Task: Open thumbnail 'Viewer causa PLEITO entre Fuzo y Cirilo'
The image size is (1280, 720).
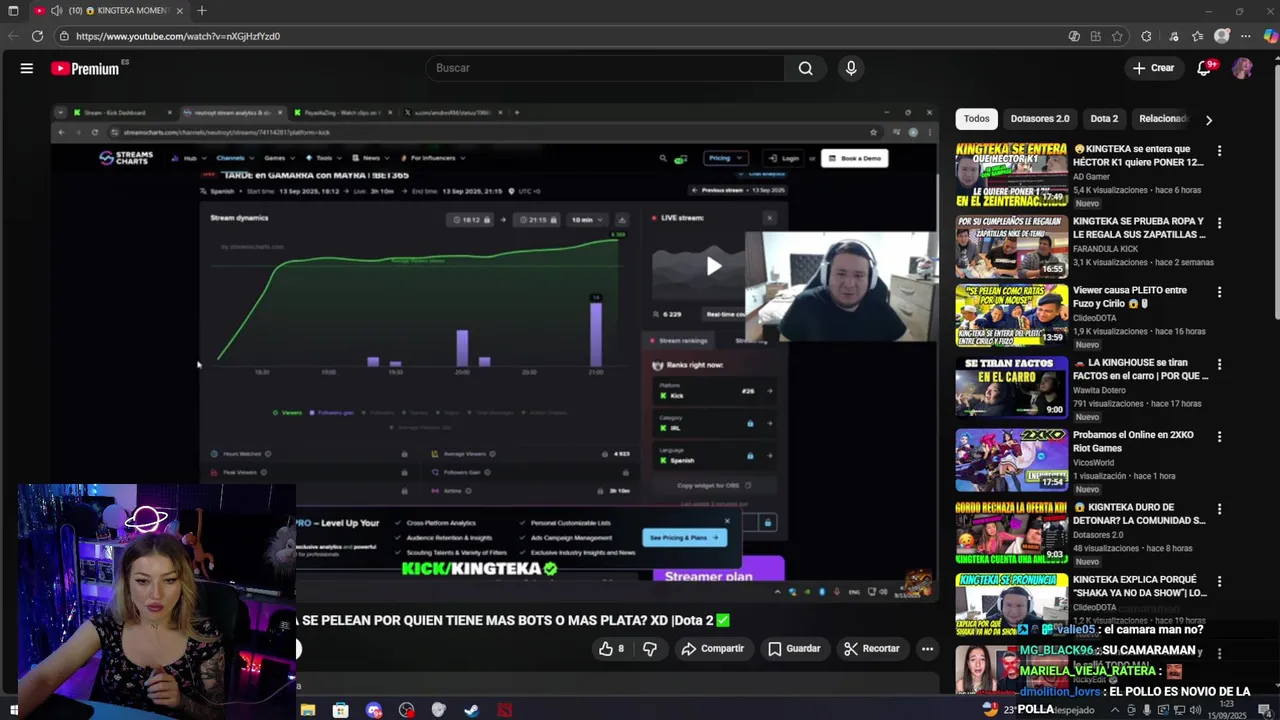Action: [x=1011, y=316]
